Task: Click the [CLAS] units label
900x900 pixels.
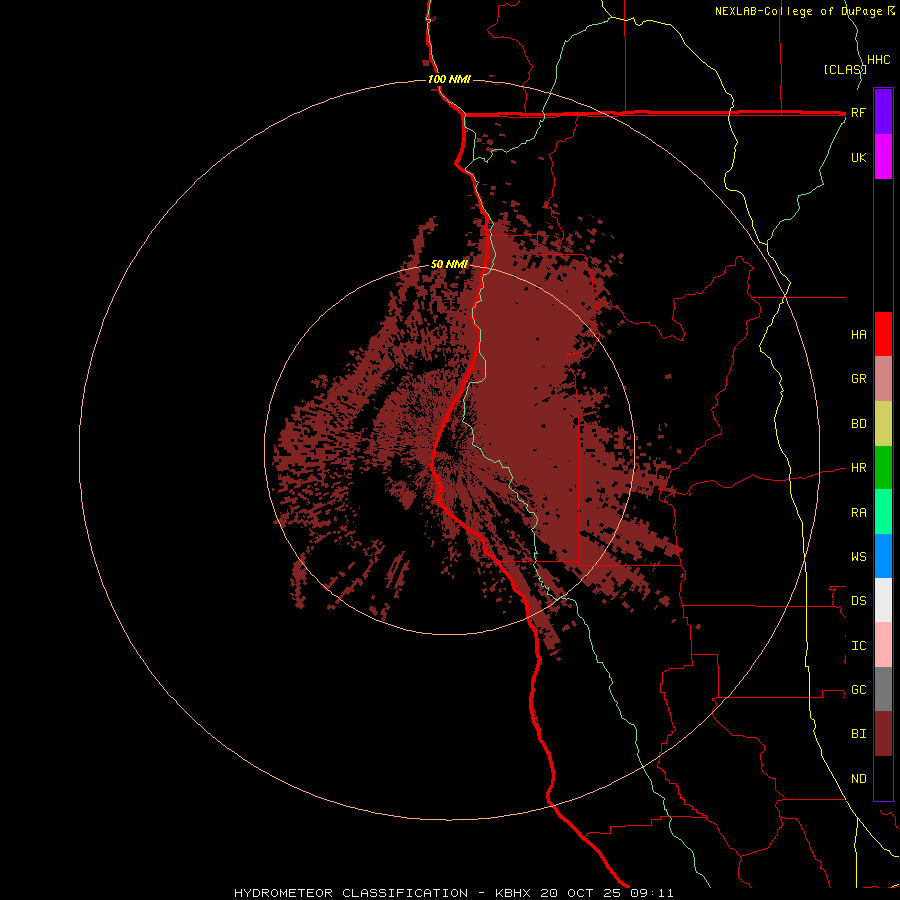Action: click(x=845, y=69)
